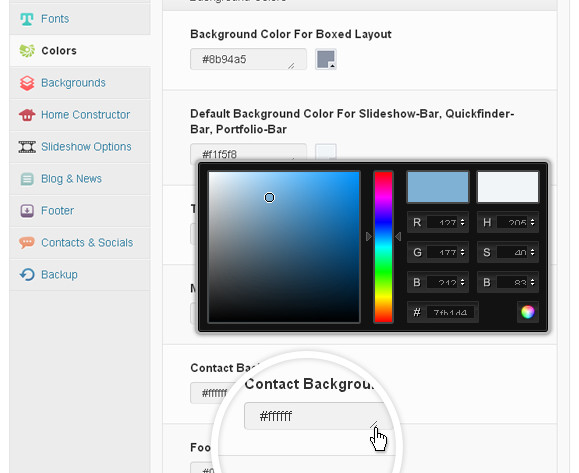Image resolution: width=579 pixels, height=473 pixels.
Task: Click the Backup restore arrow icon
Action: point(27,275)
